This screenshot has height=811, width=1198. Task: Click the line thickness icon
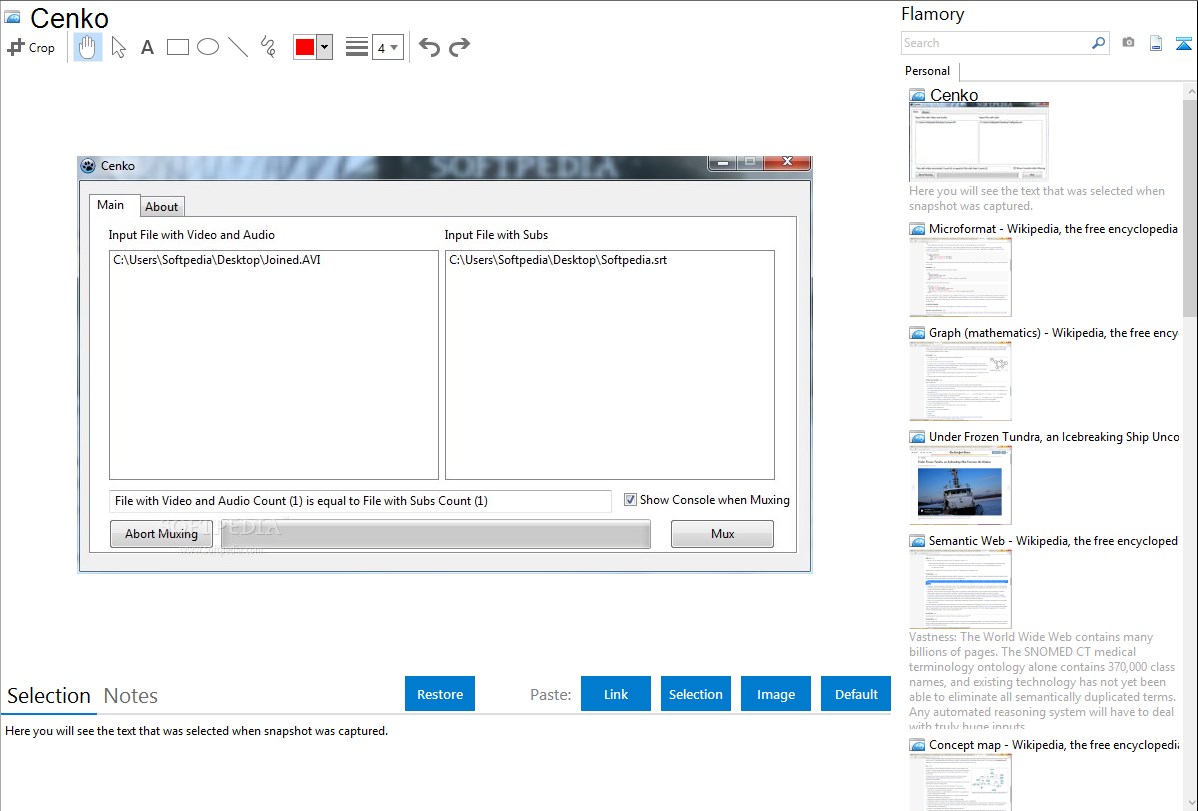[x=357, y=47]
